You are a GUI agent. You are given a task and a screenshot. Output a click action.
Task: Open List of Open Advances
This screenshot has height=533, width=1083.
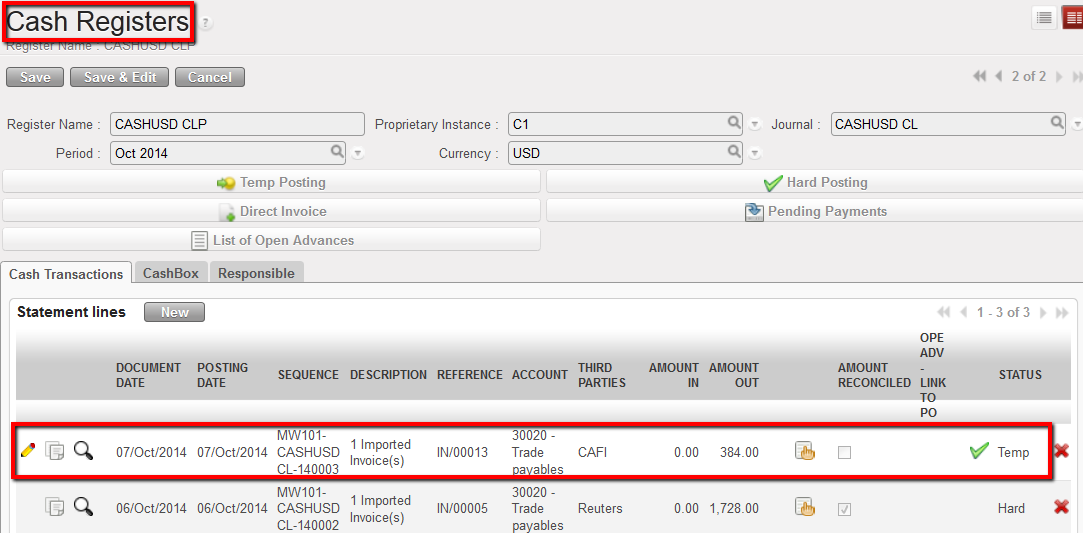click(271, 240)
